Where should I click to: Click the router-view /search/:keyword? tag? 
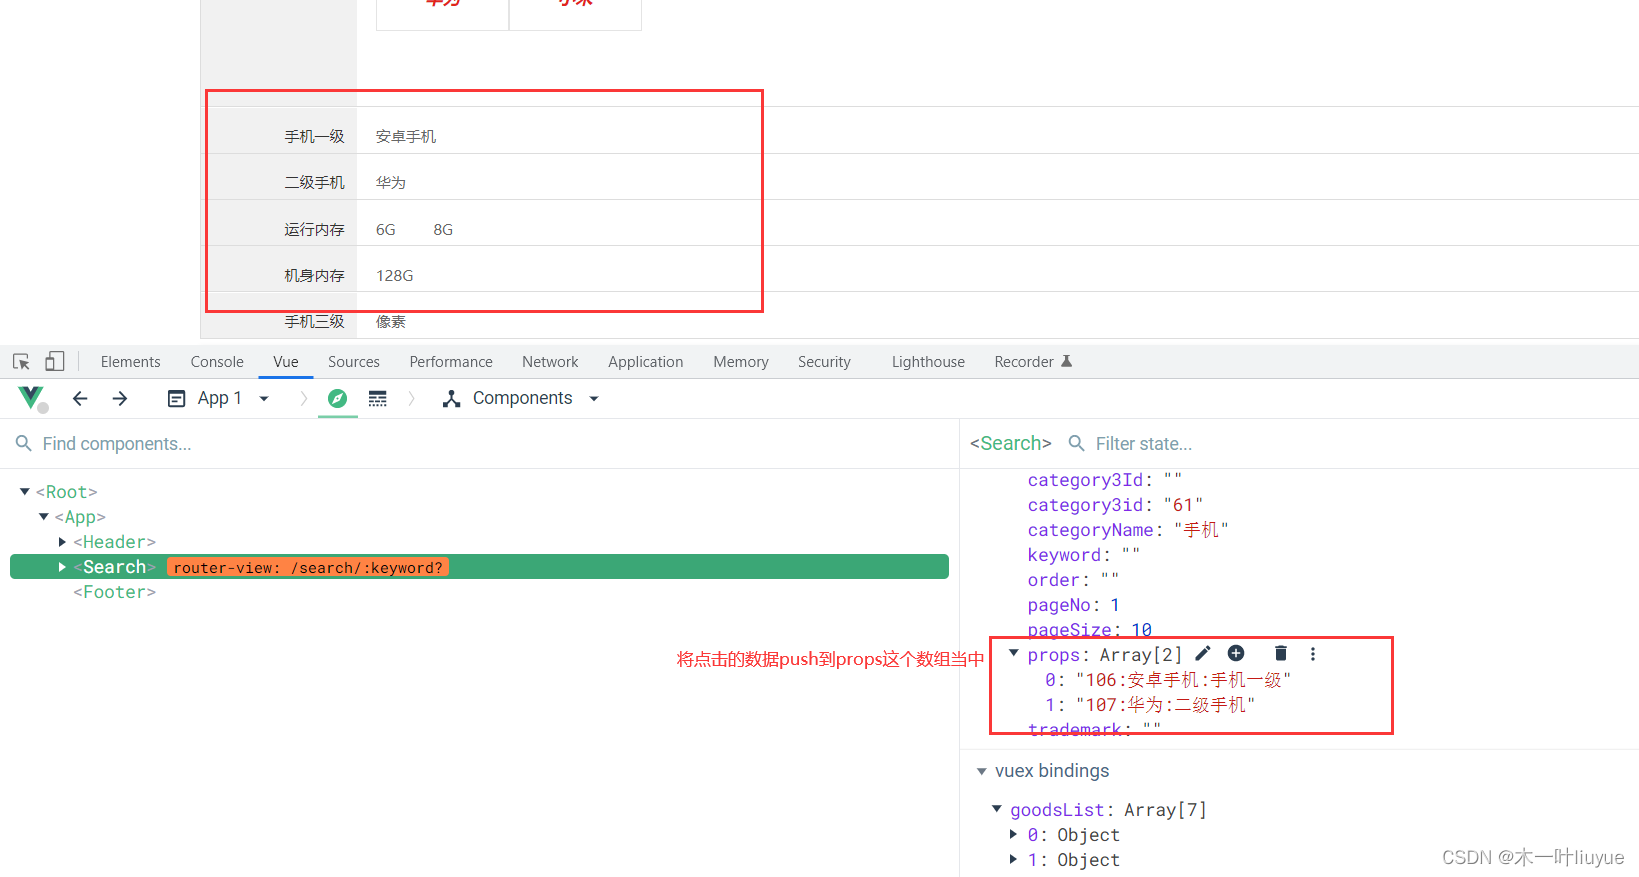click(308, 567)
